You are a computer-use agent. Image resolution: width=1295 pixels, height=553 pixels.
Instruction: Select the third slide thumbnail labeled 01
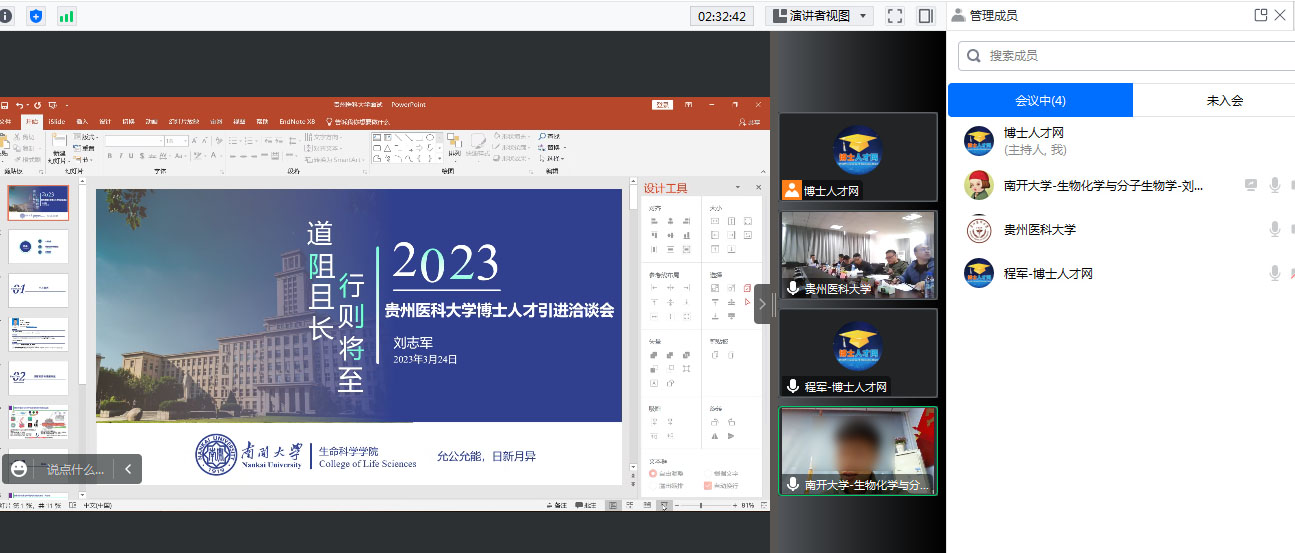click(x=38, y=290)
